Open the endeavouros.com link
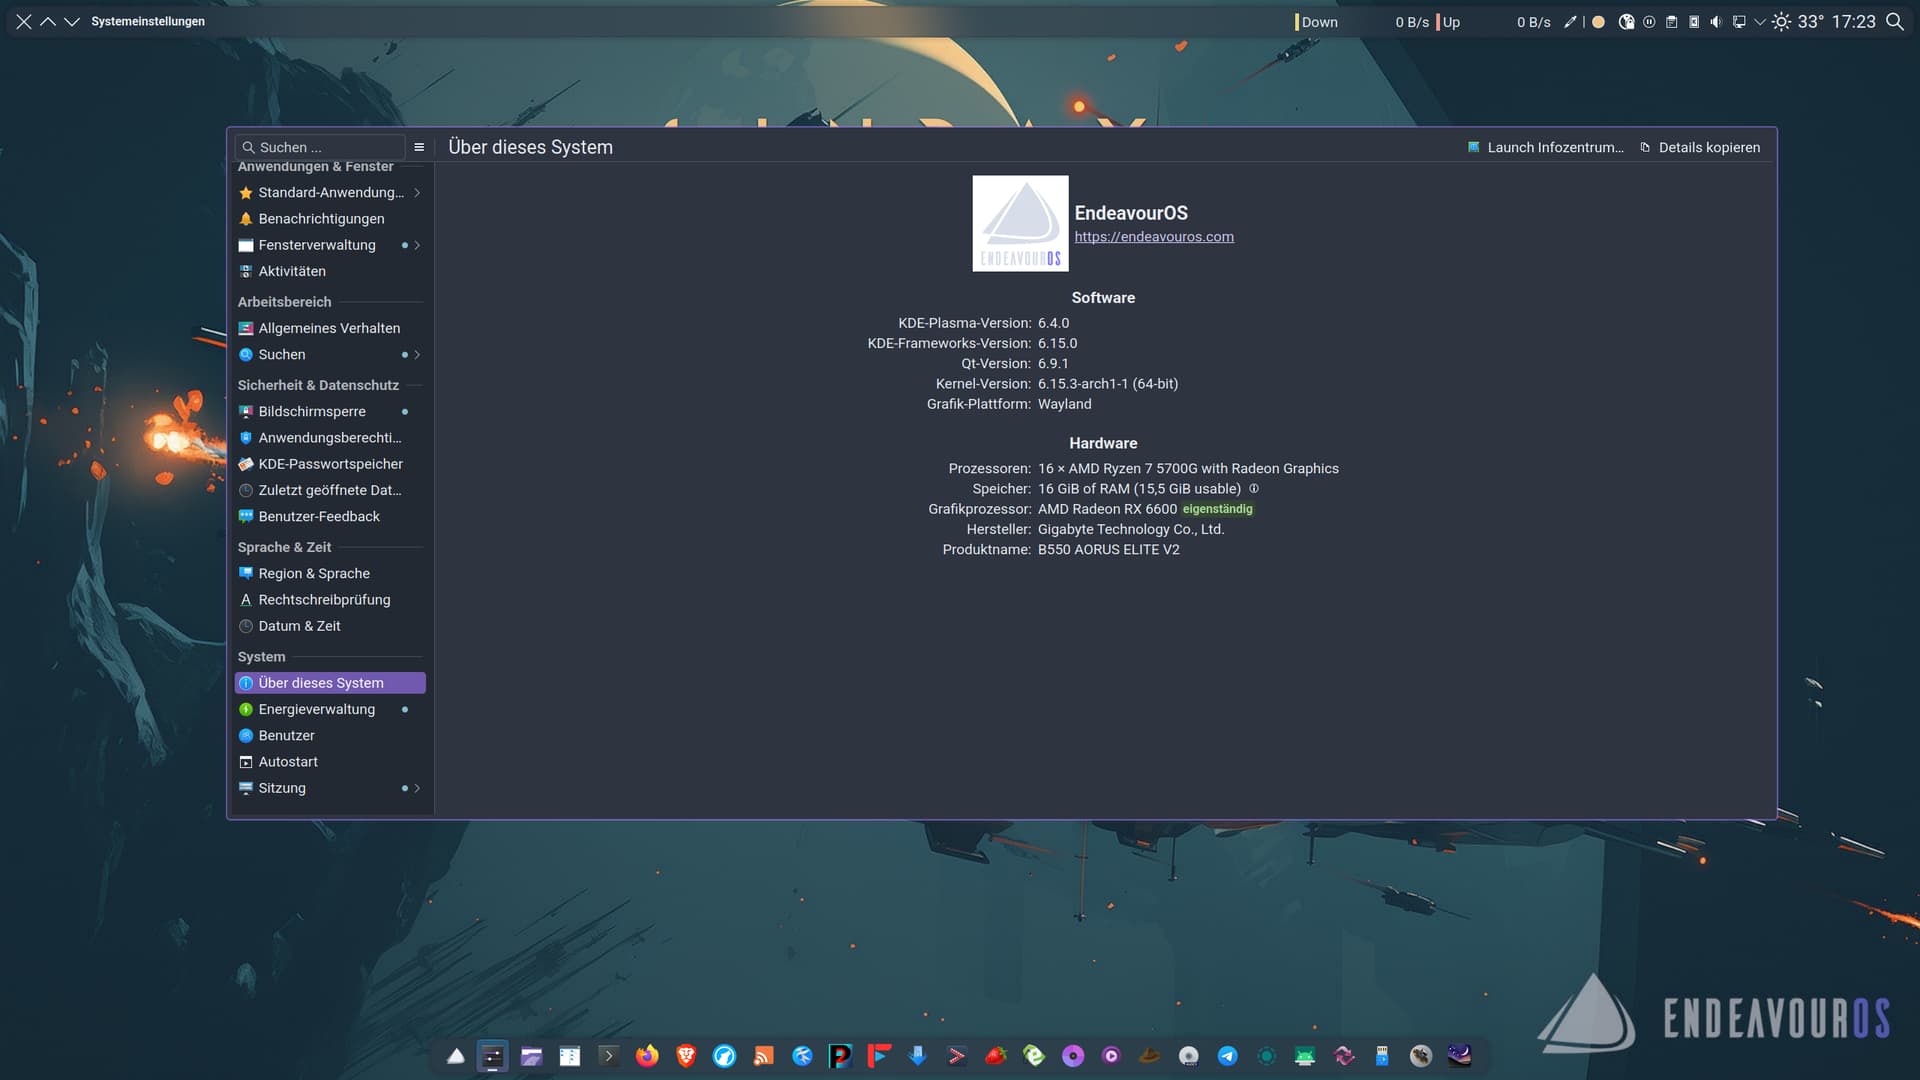Screen dimensions: 1920x1080 [x=1154, y=237]
